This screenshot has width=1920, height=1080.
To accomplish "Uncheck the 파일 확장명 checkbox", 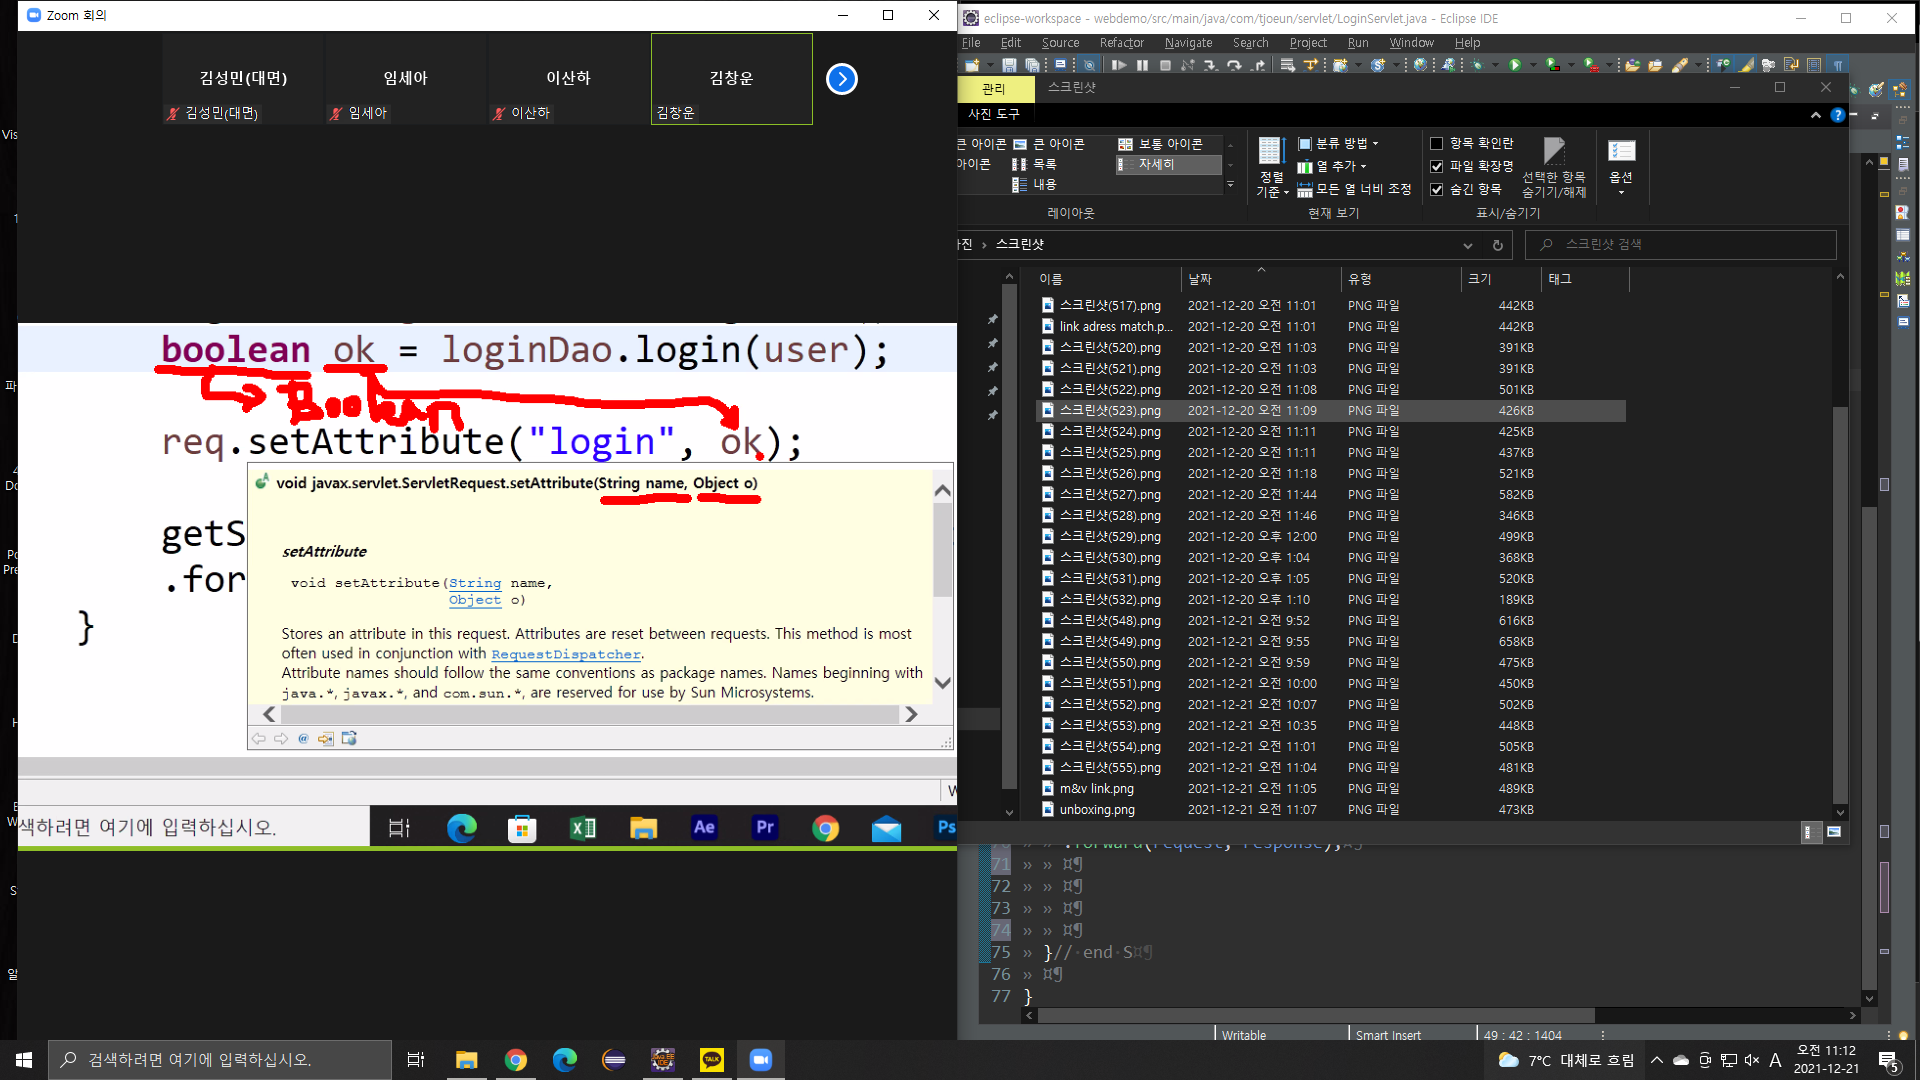I will tap(1437, 166).
